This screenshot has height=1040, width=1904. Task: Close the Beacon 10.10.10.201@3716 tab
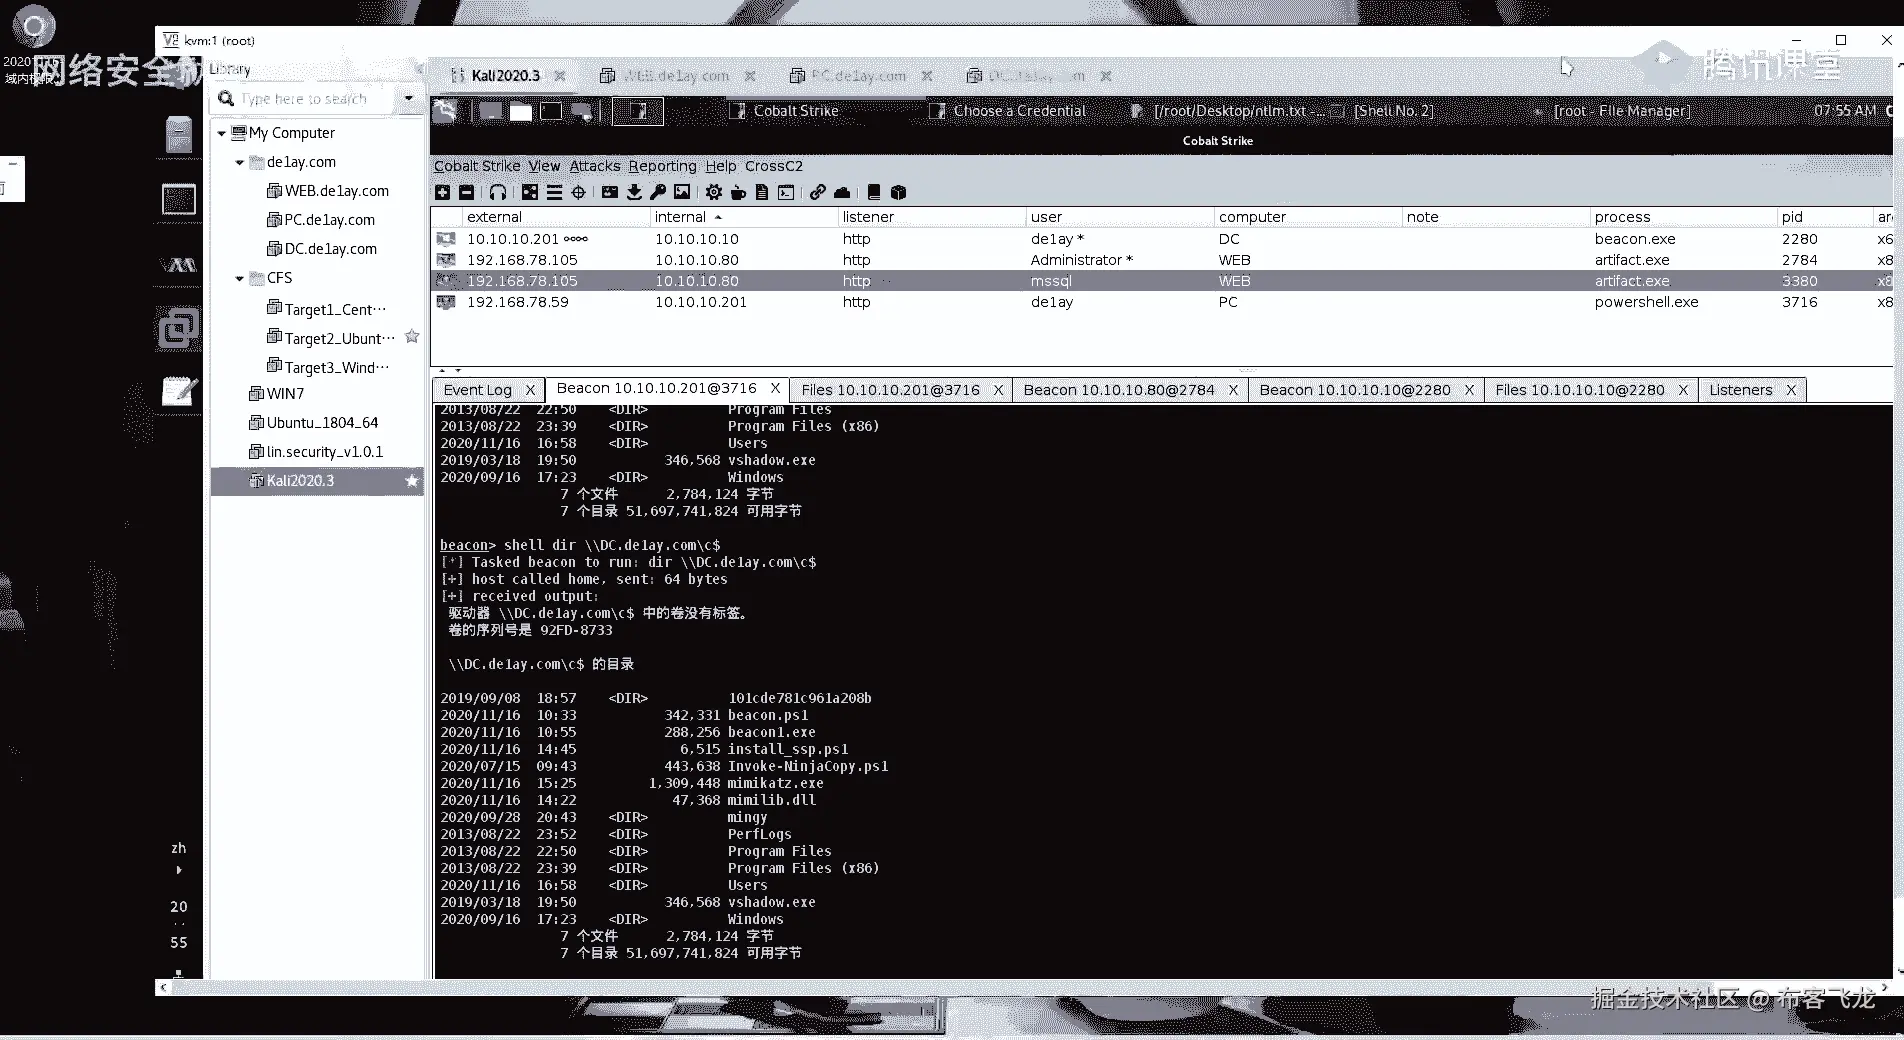775,388
